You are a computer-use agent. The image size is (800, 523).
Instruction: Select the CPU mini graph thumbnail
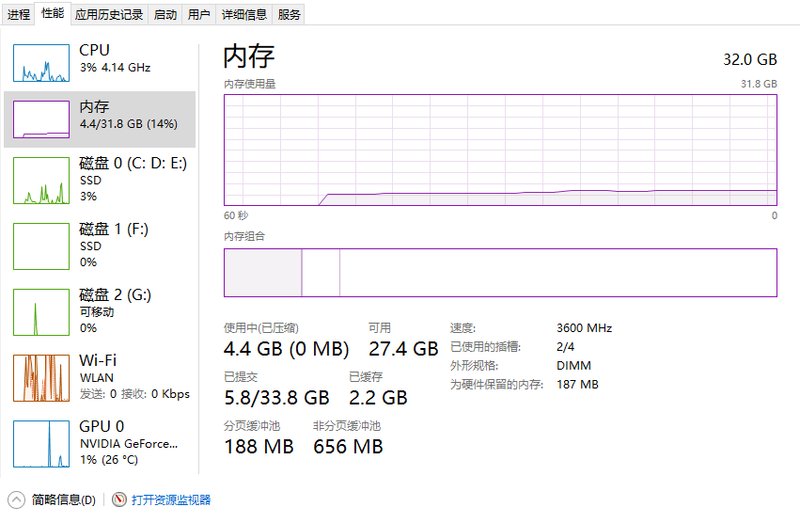(x=41, y=63)
